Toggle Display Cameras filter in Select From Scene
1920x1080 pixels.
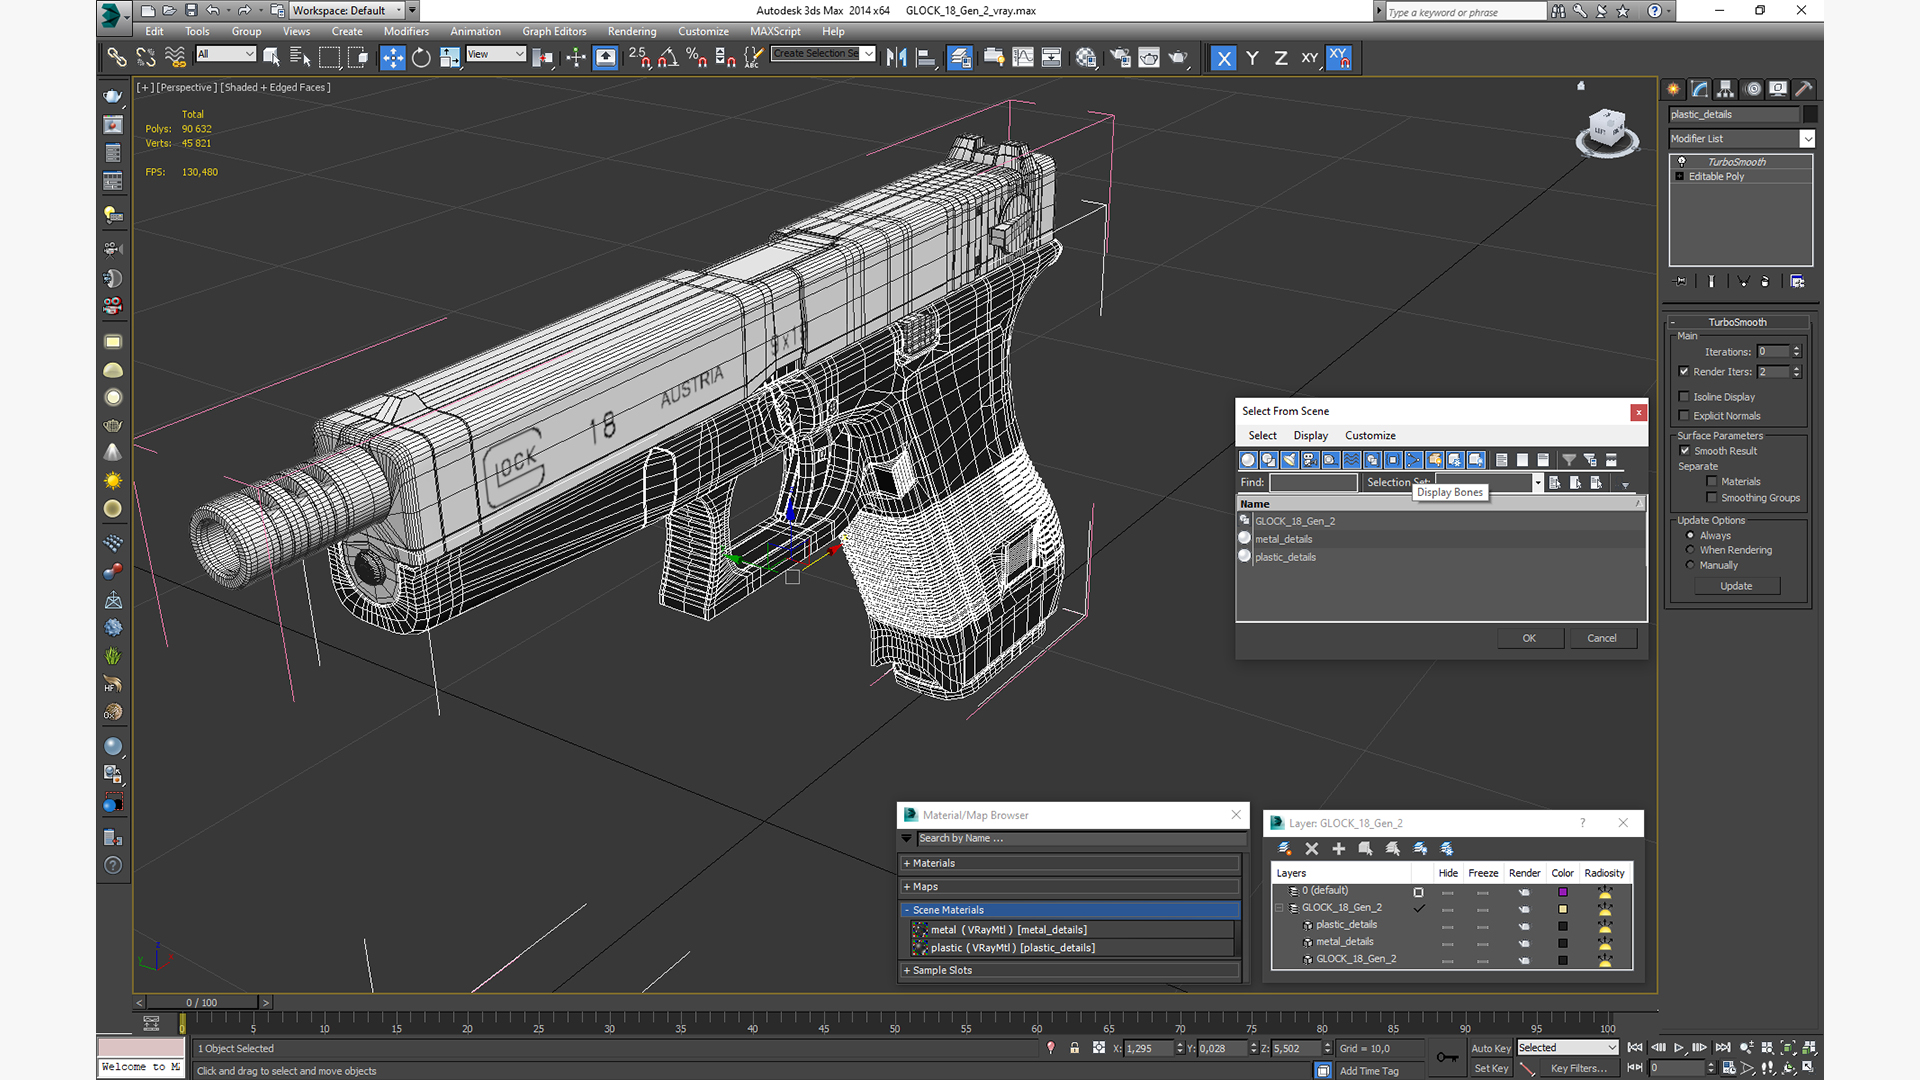pyautogui.click(x=1310, y=460)
